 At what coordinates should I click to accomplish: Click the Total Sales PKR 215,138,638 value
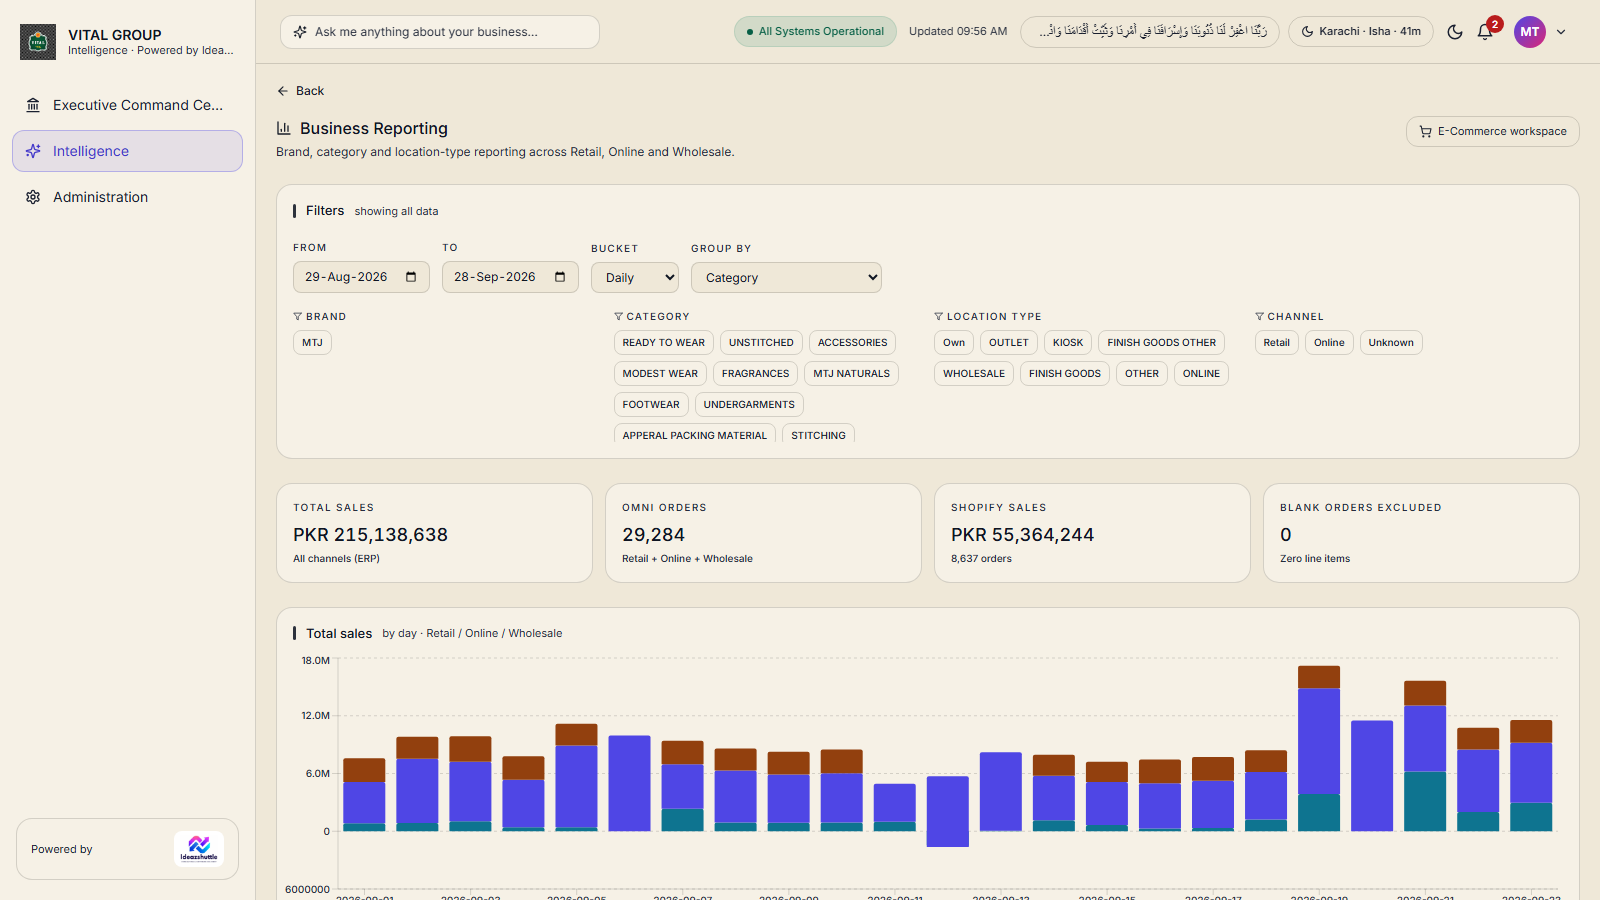[x=370, y=535]
